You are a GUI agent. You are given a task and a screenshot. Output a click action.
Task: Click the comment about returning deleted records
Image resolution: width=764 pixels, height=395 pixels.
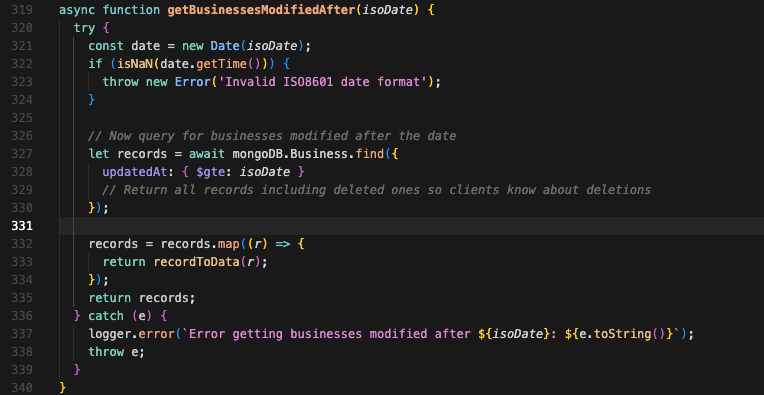tap(377, 190)
